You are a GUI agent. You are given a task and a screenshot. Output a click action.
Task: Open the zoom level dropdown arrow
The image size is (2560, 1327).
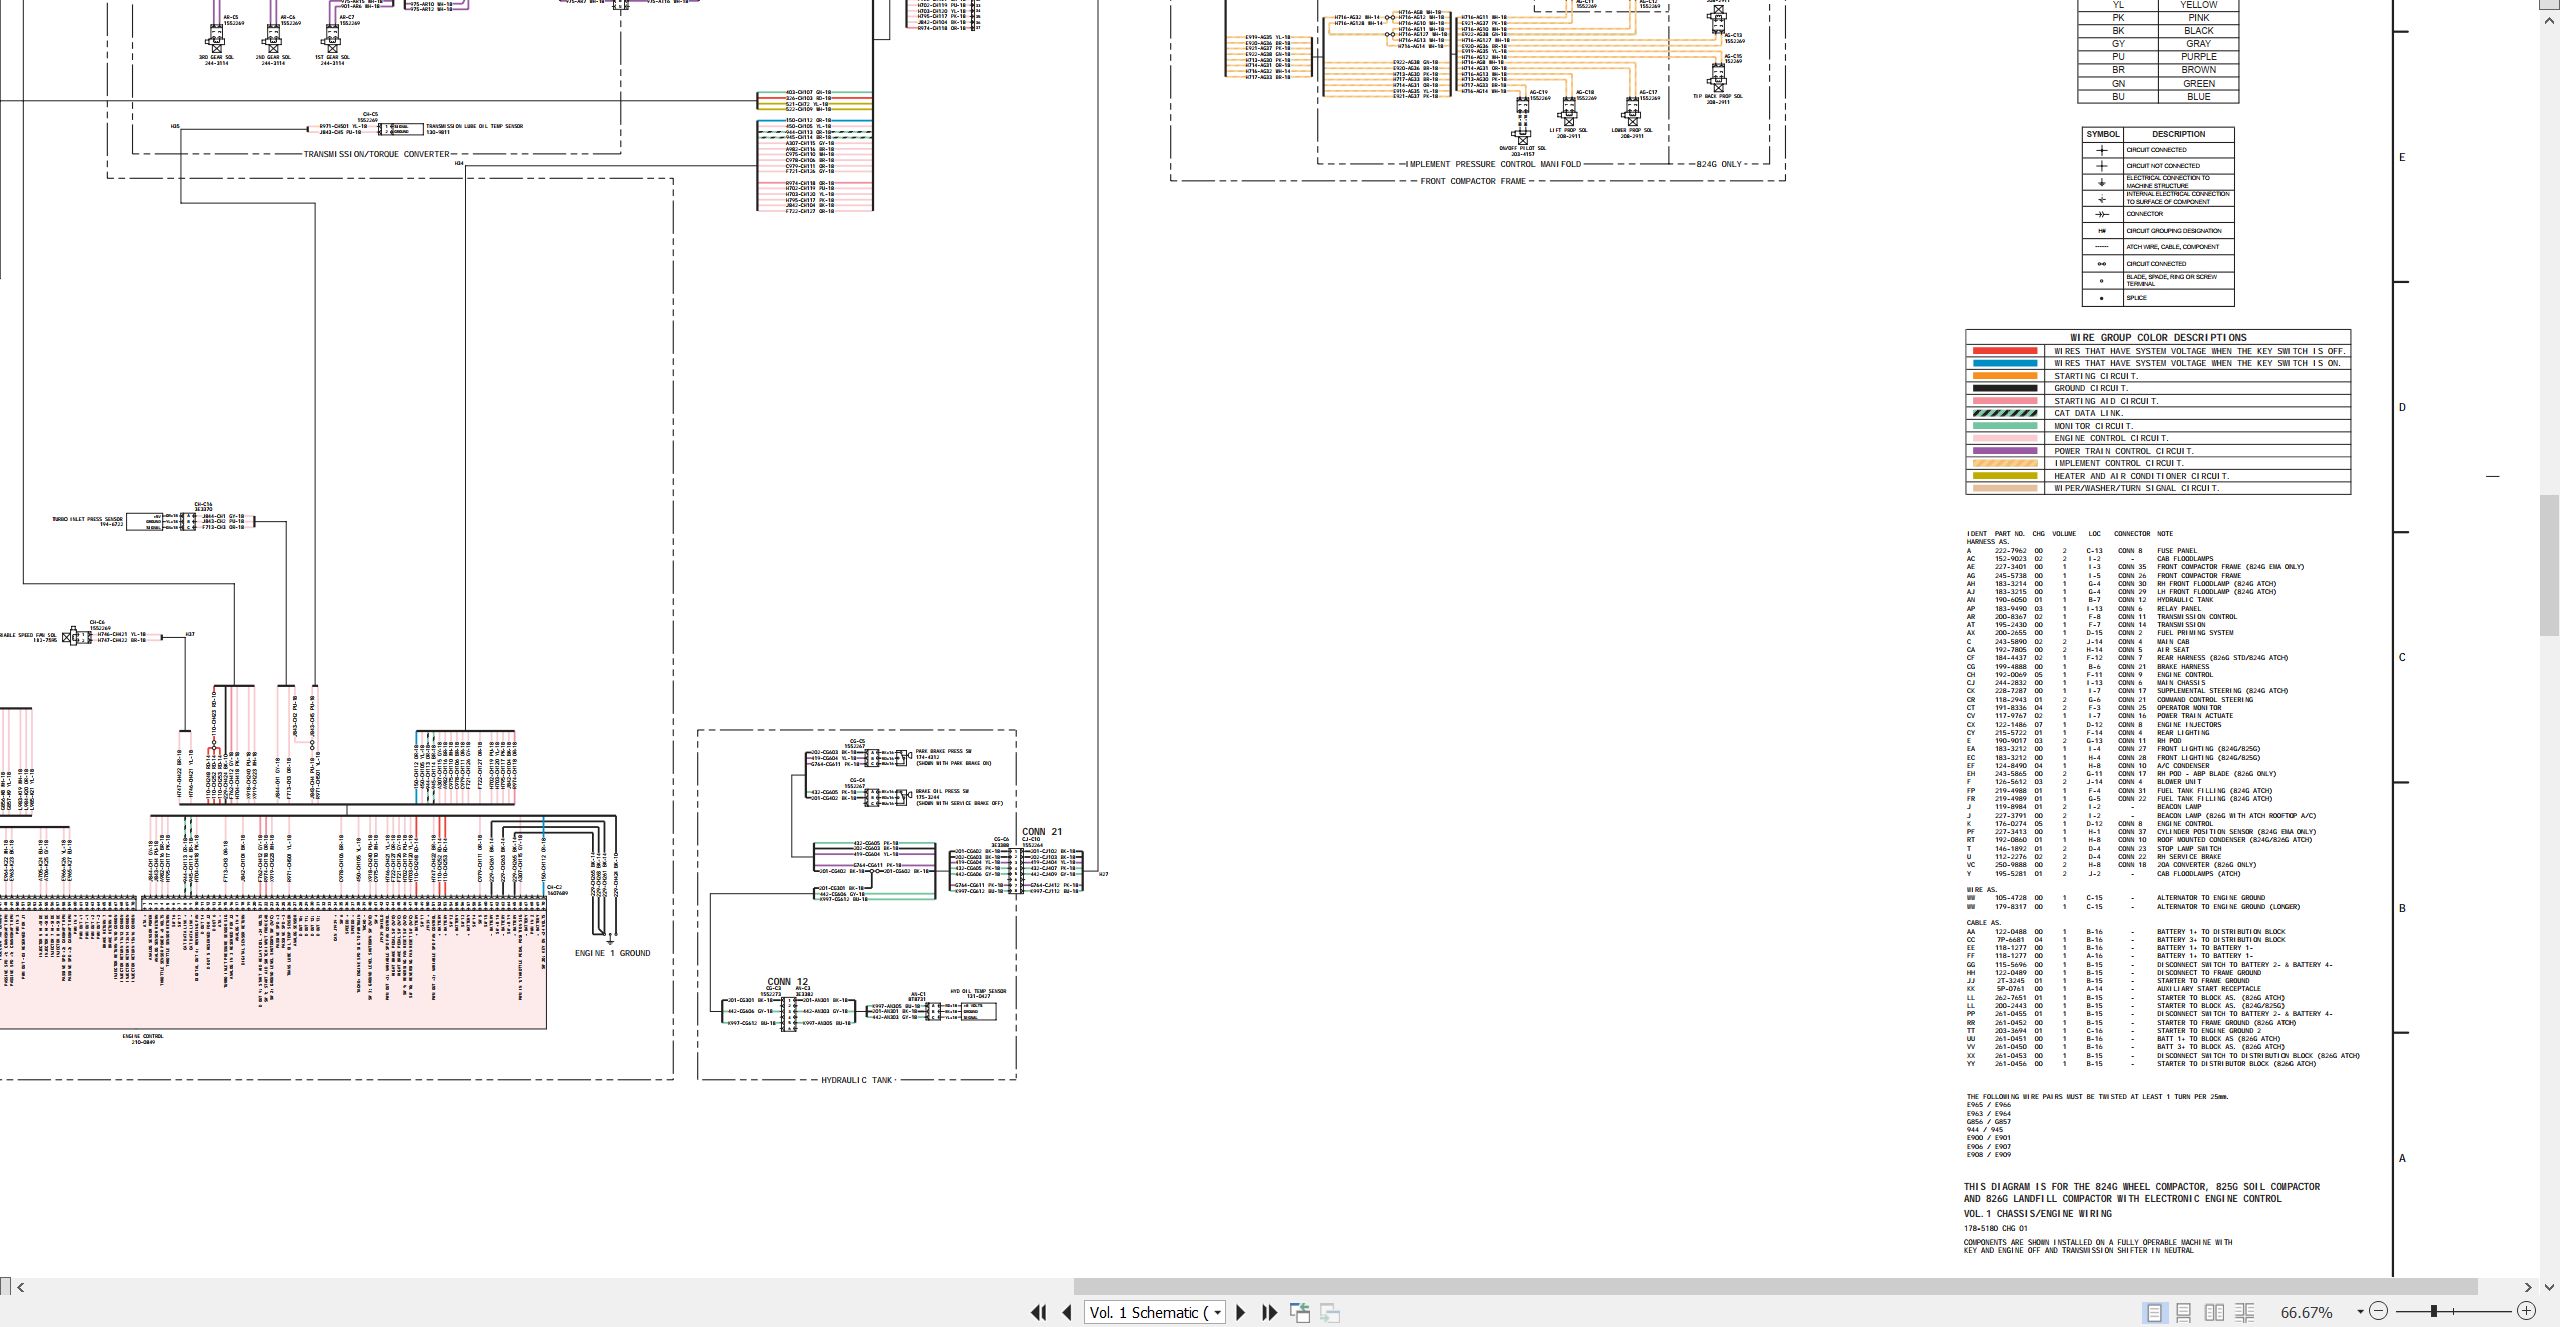2360,1313
